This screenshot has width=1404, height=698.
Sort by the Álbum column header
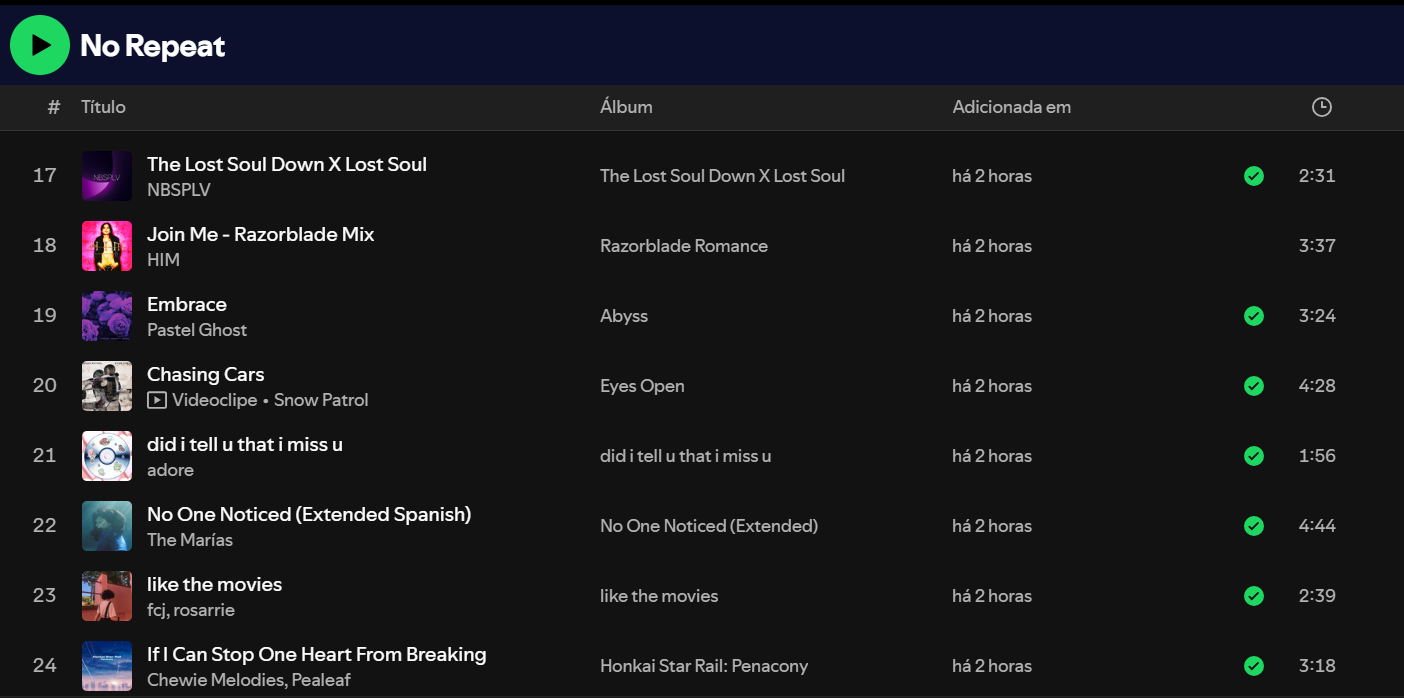coord(626,107)
